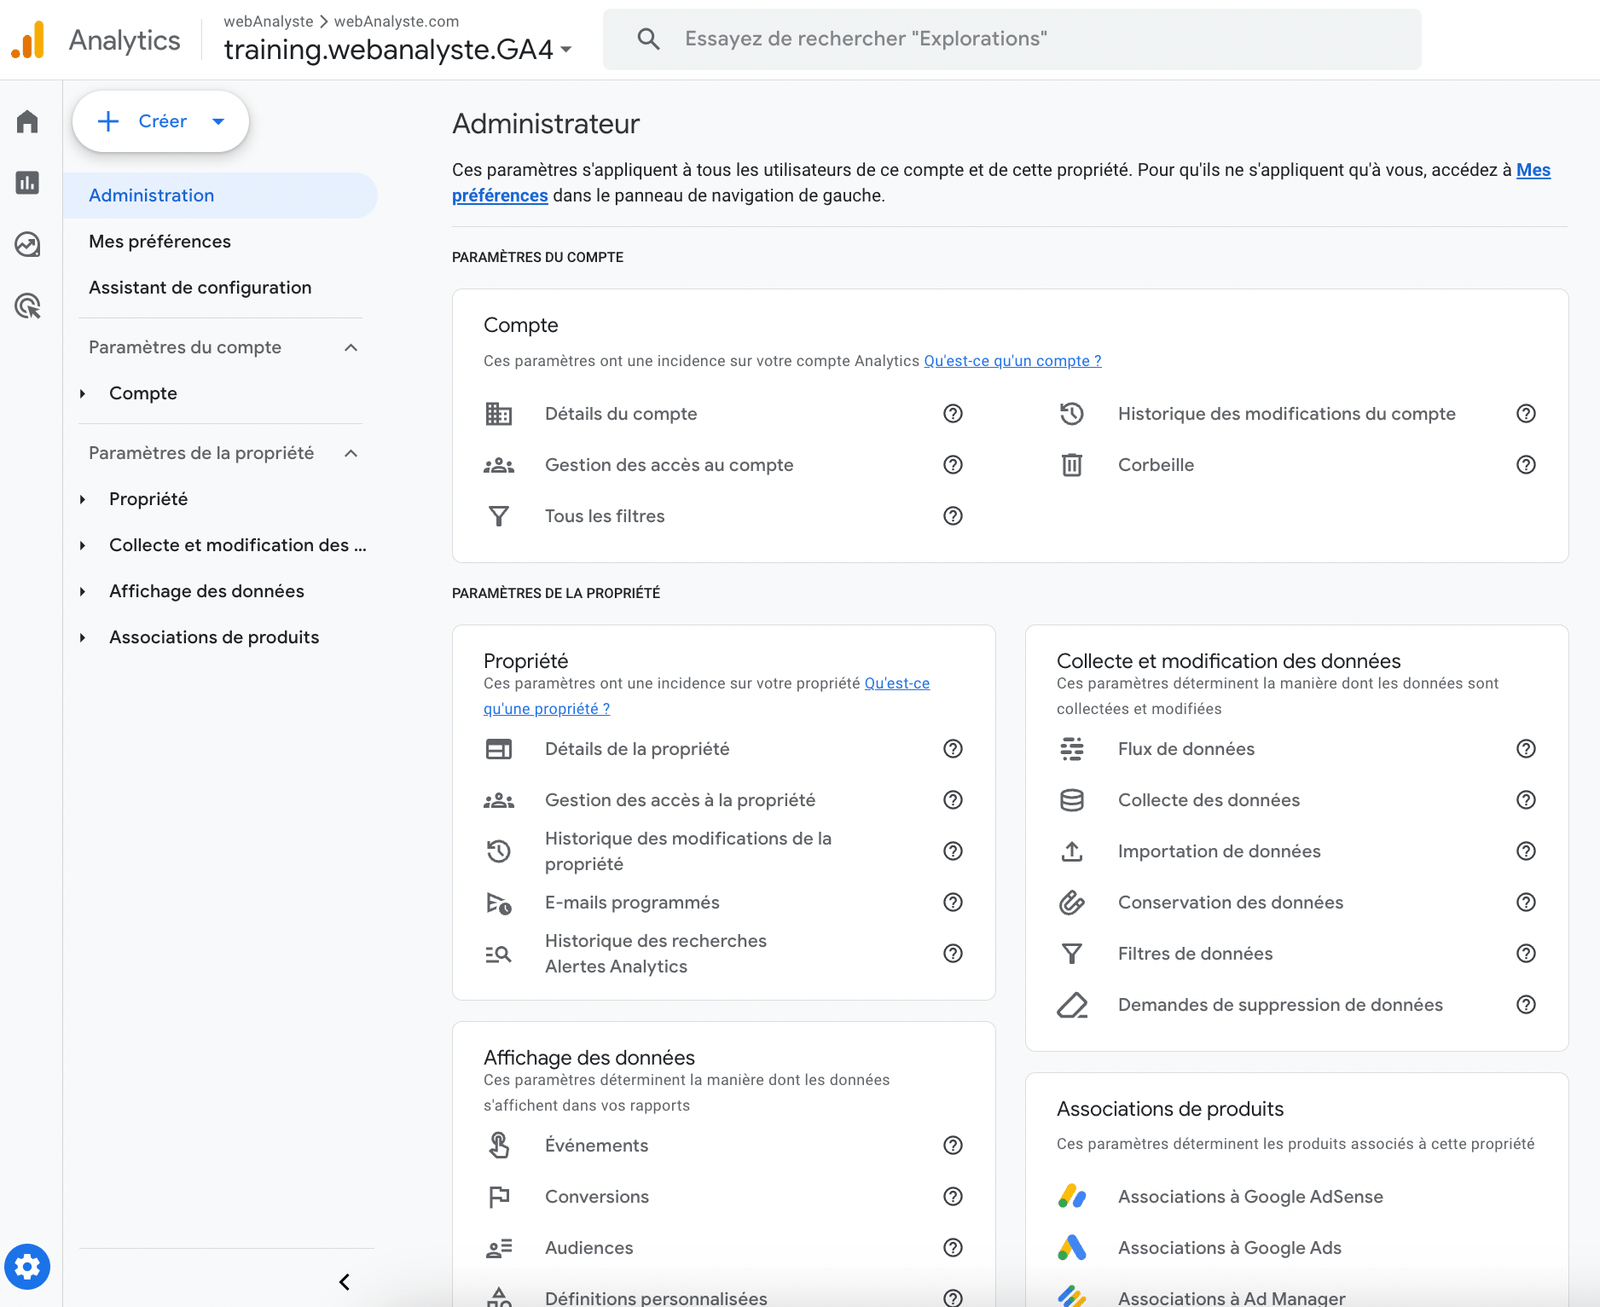Click the help icon beside Détails du compte
This screenshot has height=1307, width=1600.
(x=953, y=413)
